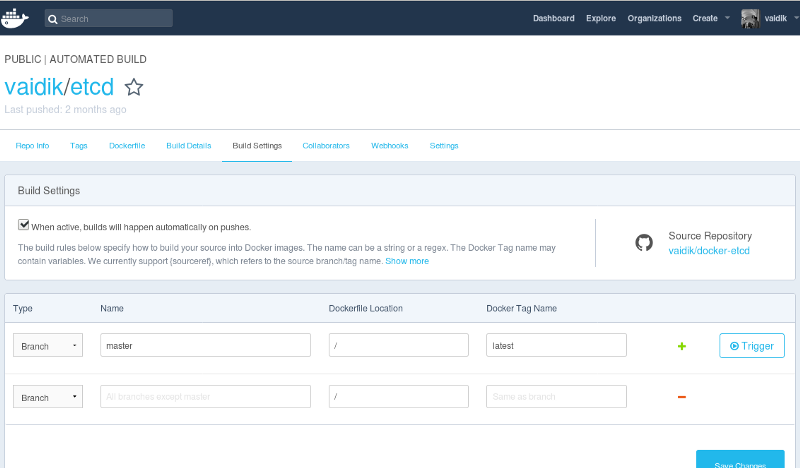Select the Build Settings tab

click(x=257, y=146)
